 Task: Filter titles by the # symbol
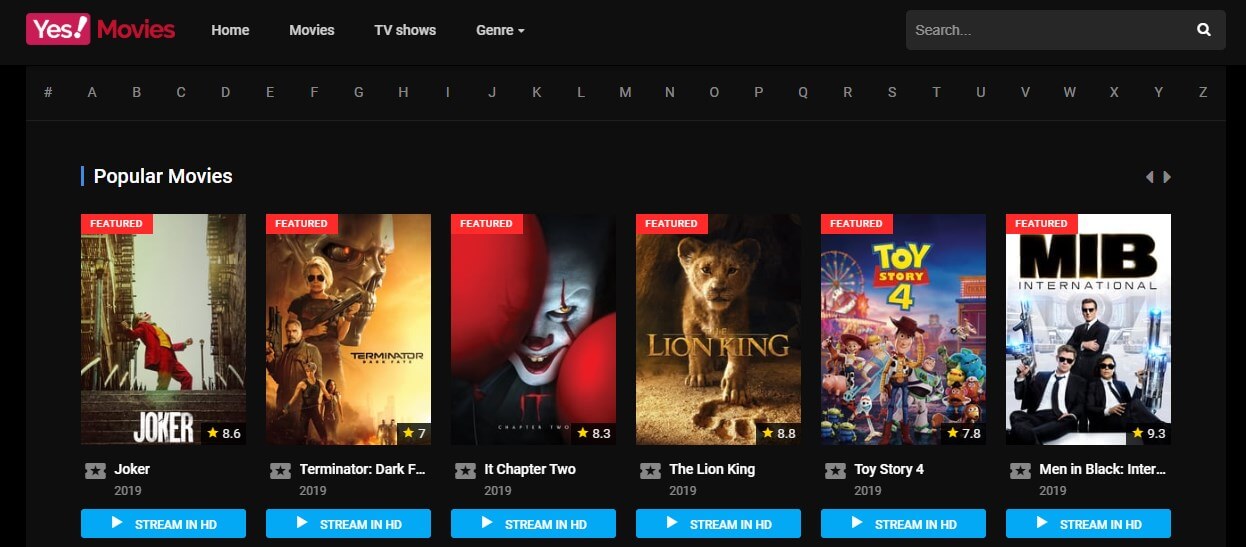(x=48, y=92)
